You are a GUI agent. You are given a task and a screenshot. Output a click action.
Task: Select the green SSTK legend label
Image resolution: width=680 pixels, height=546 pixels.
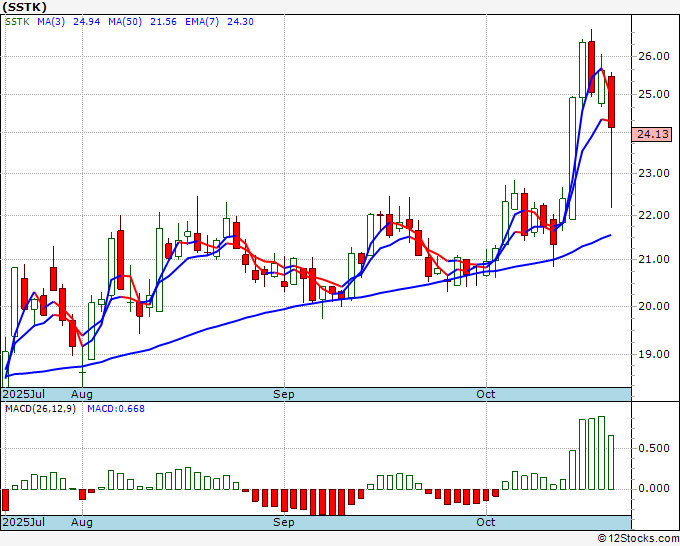[x=17, y=22]
